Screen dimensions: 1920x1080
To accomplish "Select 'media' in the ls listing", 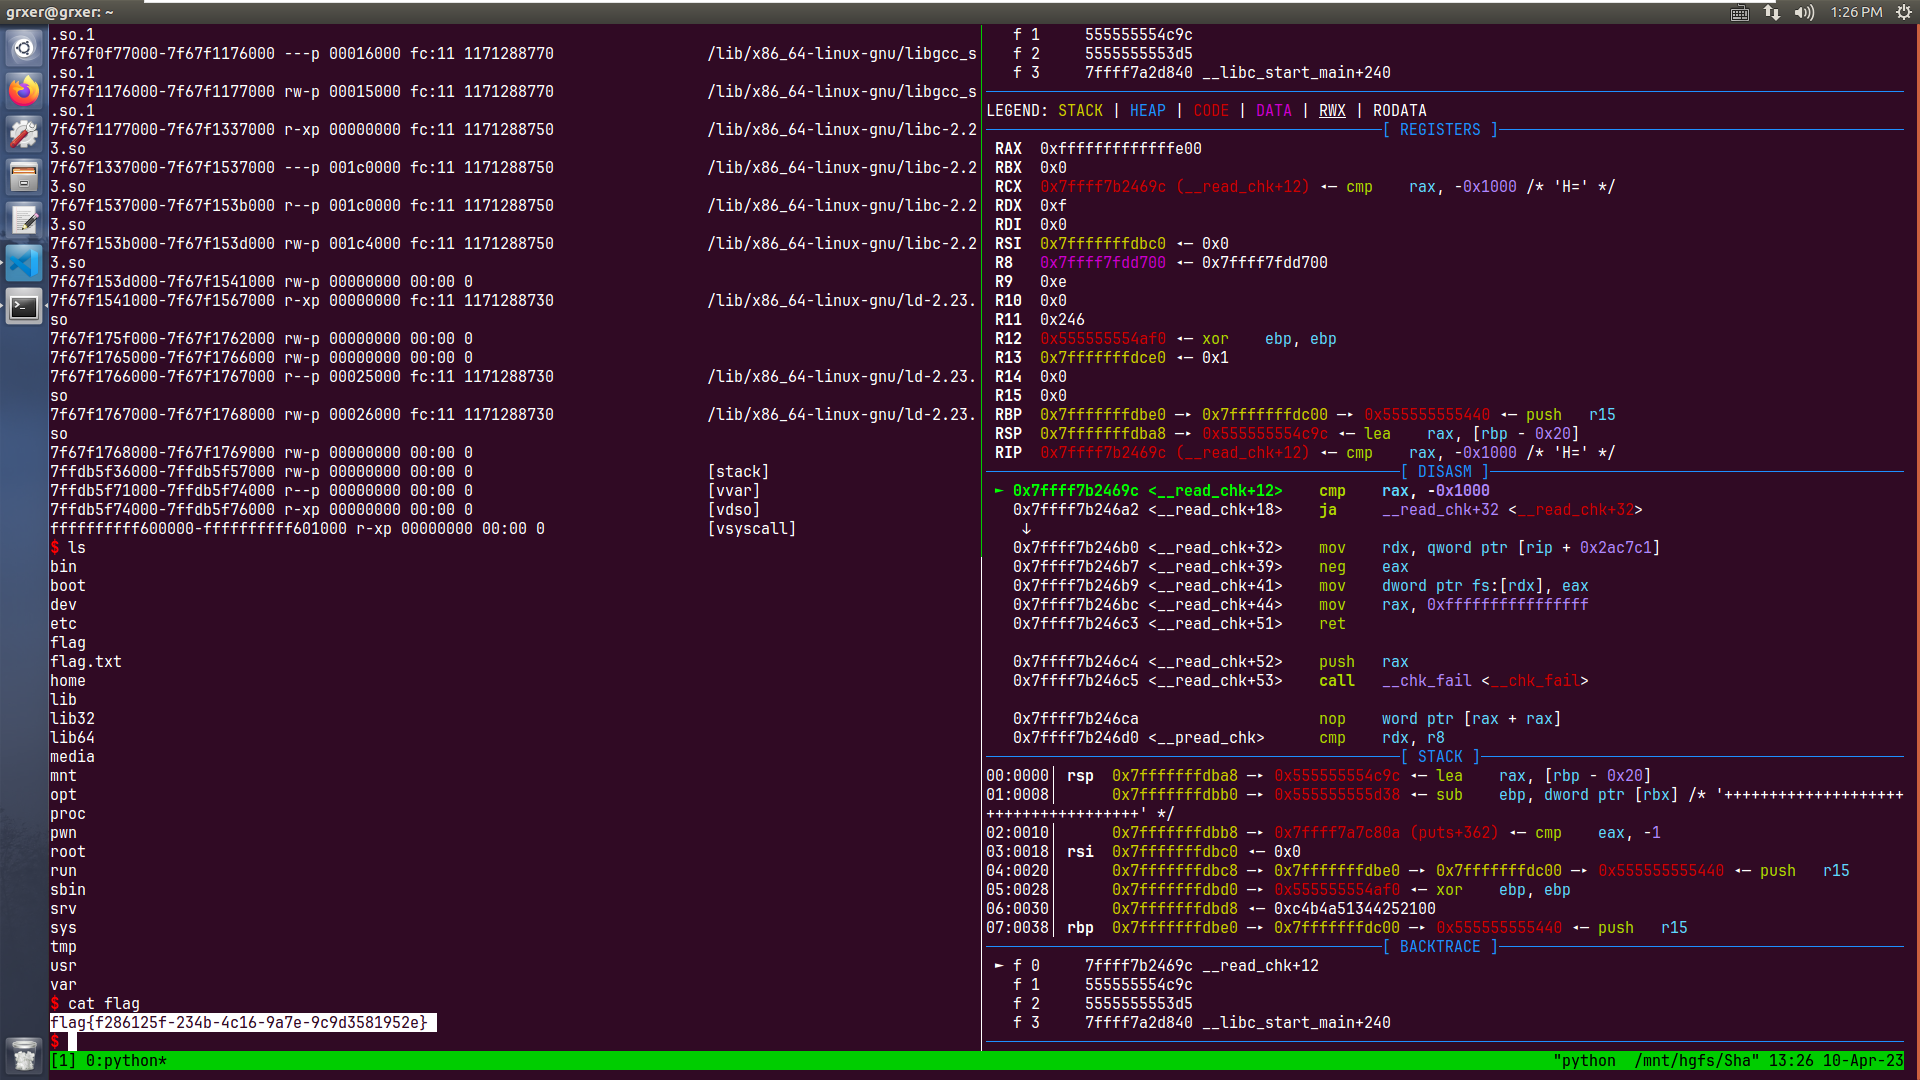I will tap(72, 757).
